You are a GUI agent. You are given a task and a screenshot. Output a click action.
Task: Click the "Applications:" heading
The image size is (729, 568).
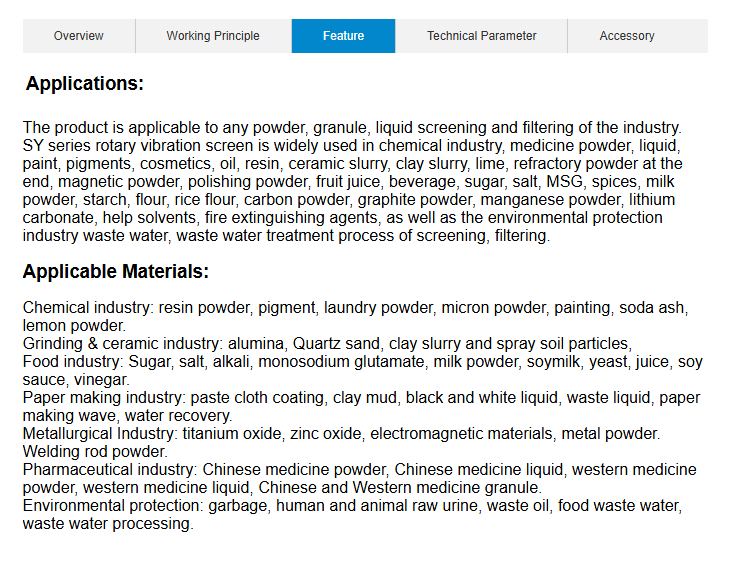tap(85, 84)
